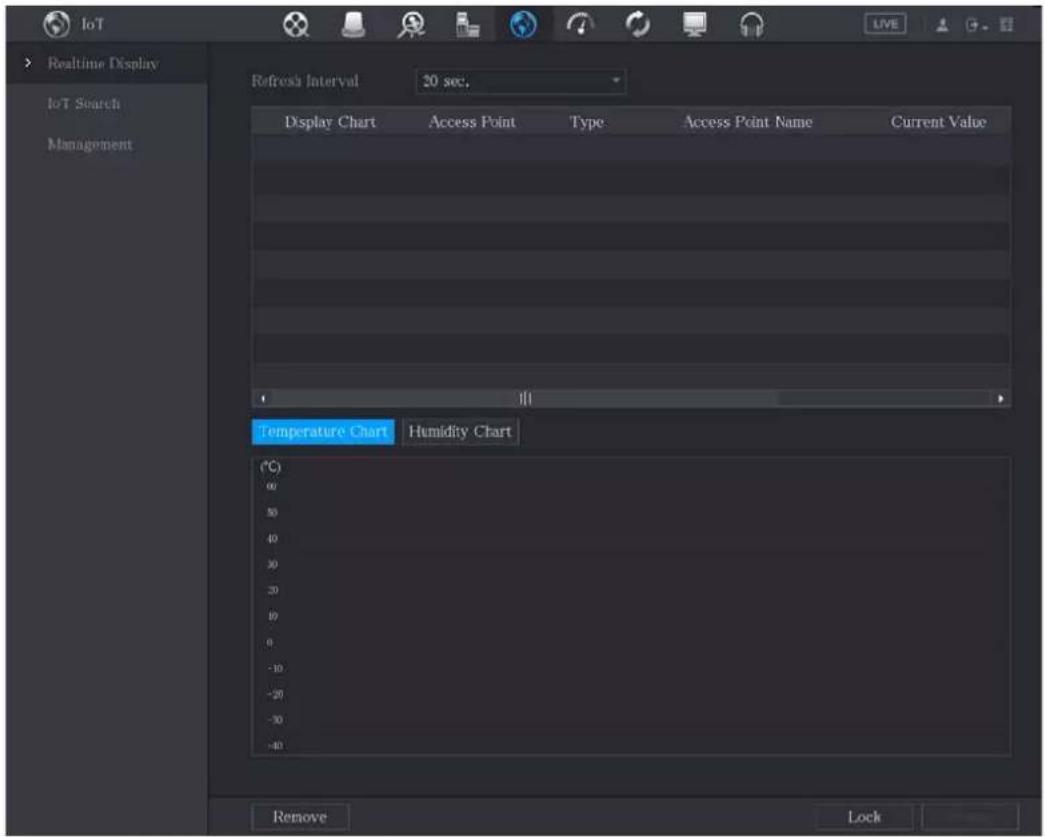This screenshot has height=837, width=1045.
Task: Open Management in the sidebar
Action: click(90, 144)
